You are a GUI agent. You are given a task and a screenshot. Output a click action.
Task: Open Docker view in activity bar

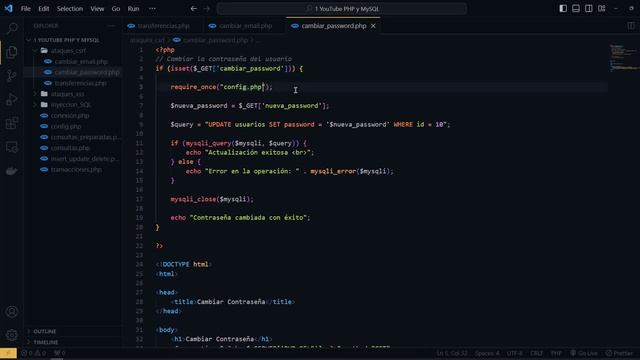point(12,170)
